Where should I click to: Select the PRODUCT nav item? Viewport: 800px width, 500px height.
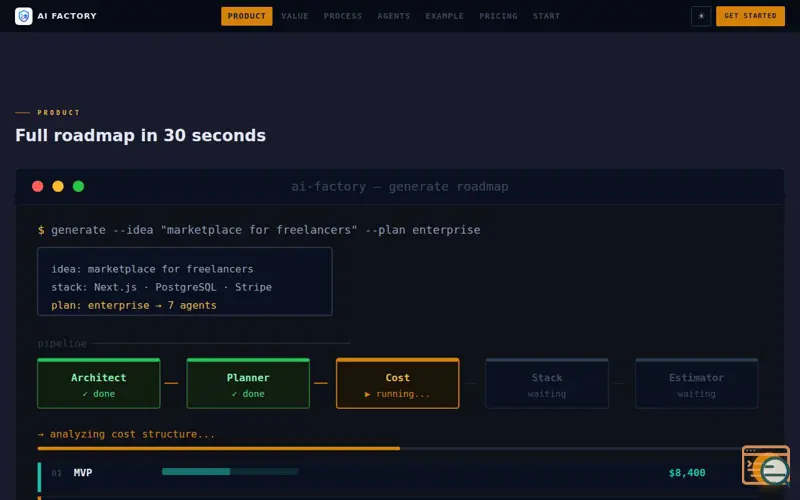point(246,16)
